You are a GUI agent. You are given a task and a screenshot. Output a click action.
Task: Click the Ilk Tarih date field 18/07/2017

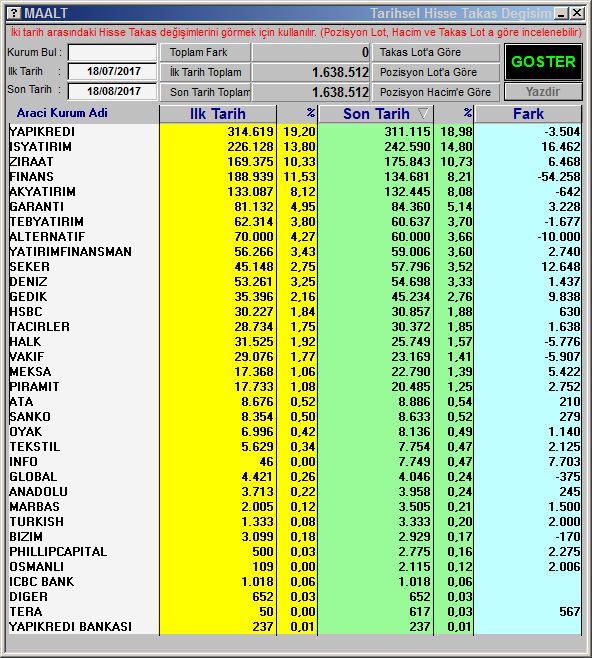pos(112,71)
